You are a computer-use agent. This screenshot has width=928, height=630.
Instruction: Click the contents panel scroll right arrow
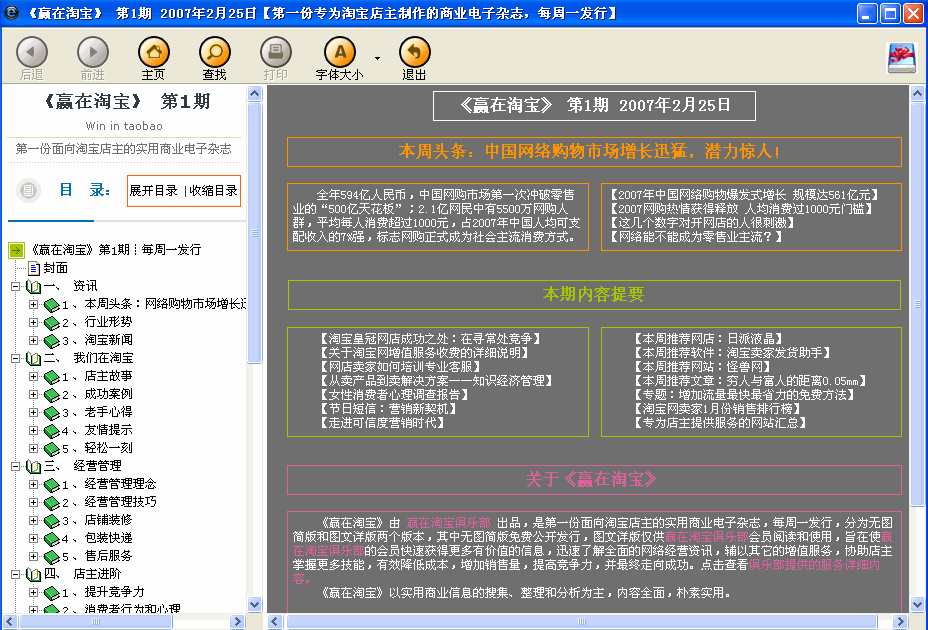tap(238, 622)
